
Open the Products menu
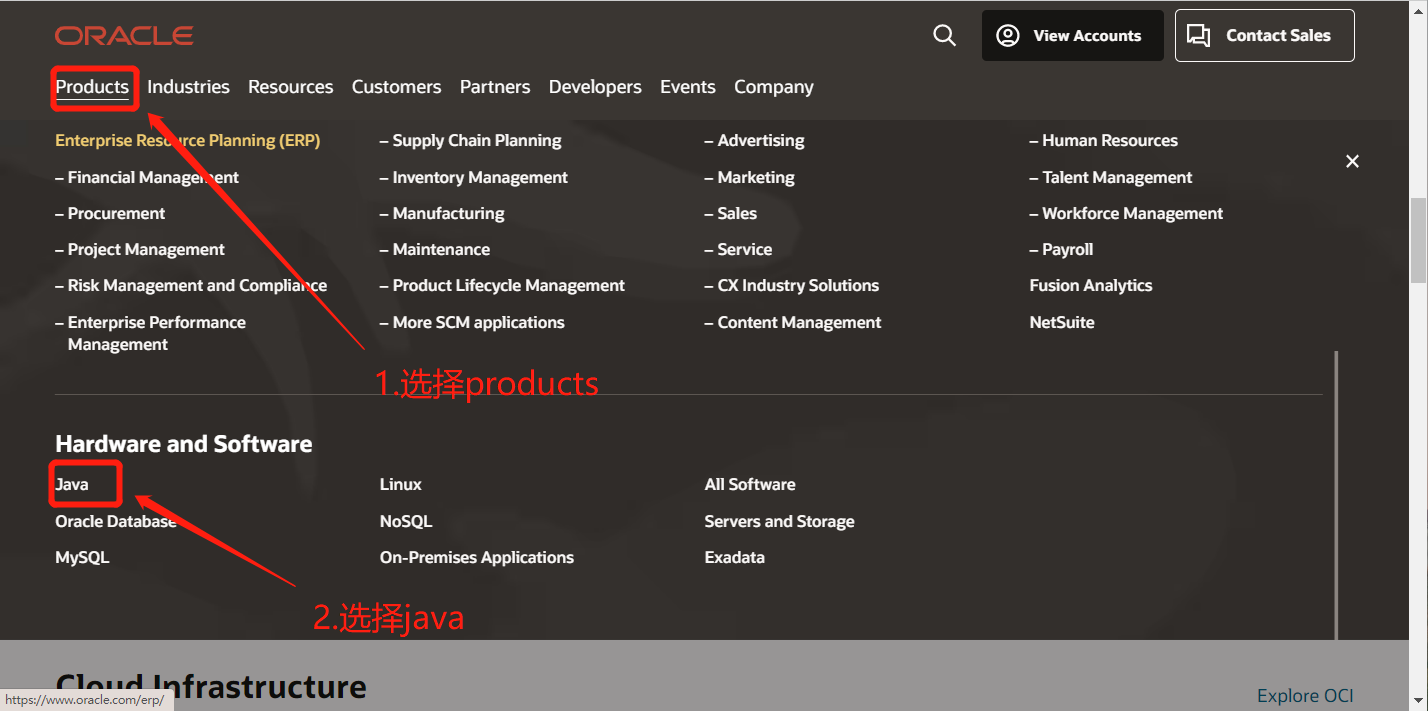pyautogui.click(x=92, y=87)
